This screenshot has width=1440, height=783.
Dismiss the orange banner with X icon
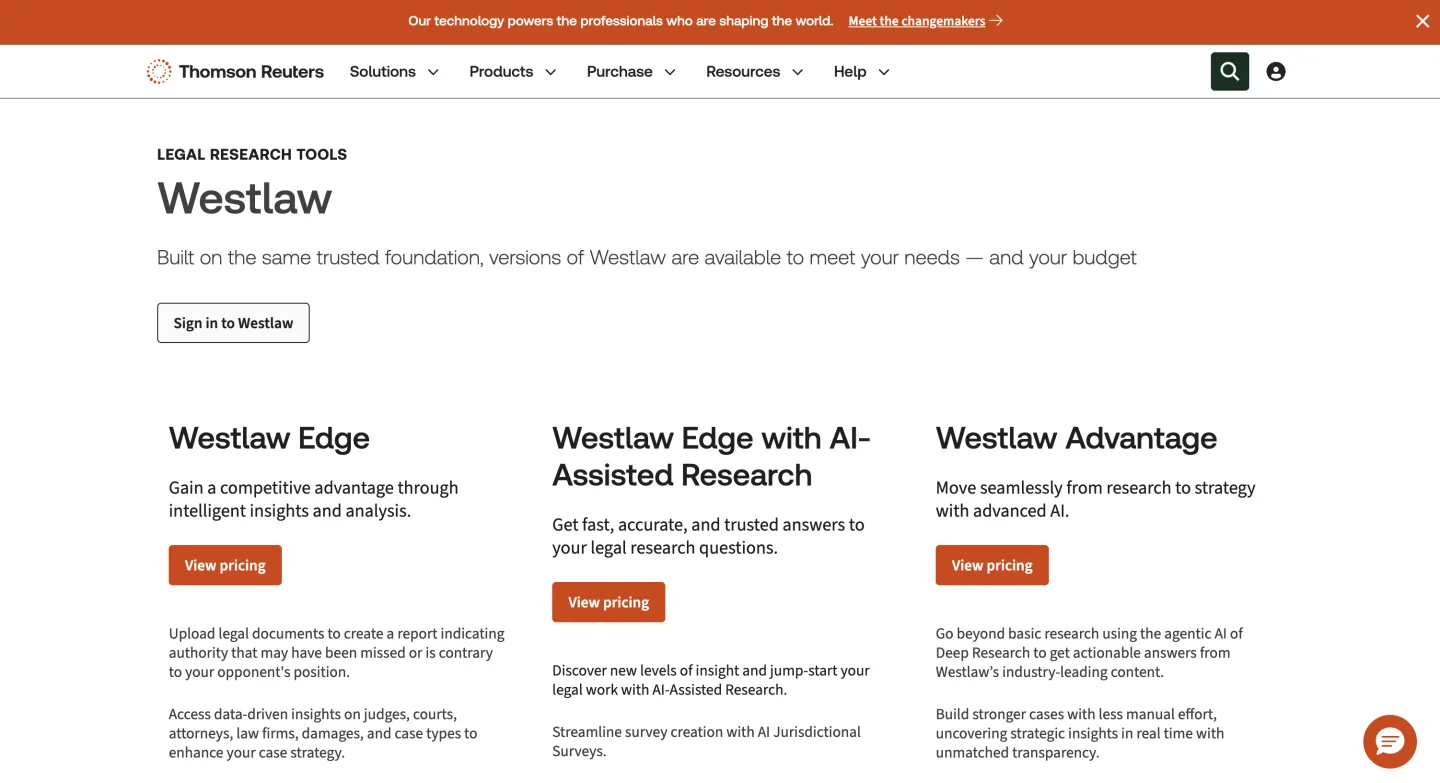[x=1422, y=21]
